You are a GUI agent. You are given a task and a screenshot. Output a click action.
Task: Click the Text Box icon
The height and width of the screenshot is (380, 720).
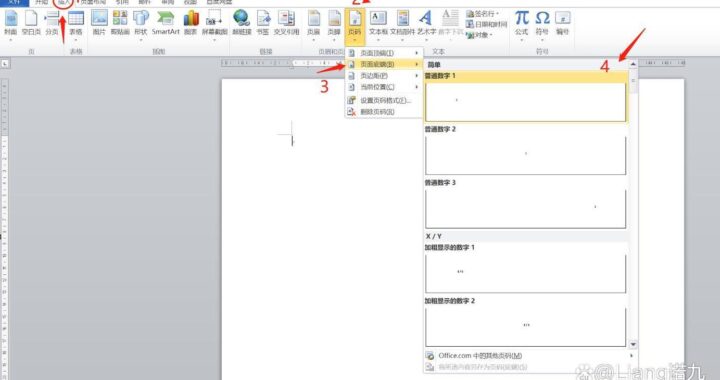coord(378,23)
